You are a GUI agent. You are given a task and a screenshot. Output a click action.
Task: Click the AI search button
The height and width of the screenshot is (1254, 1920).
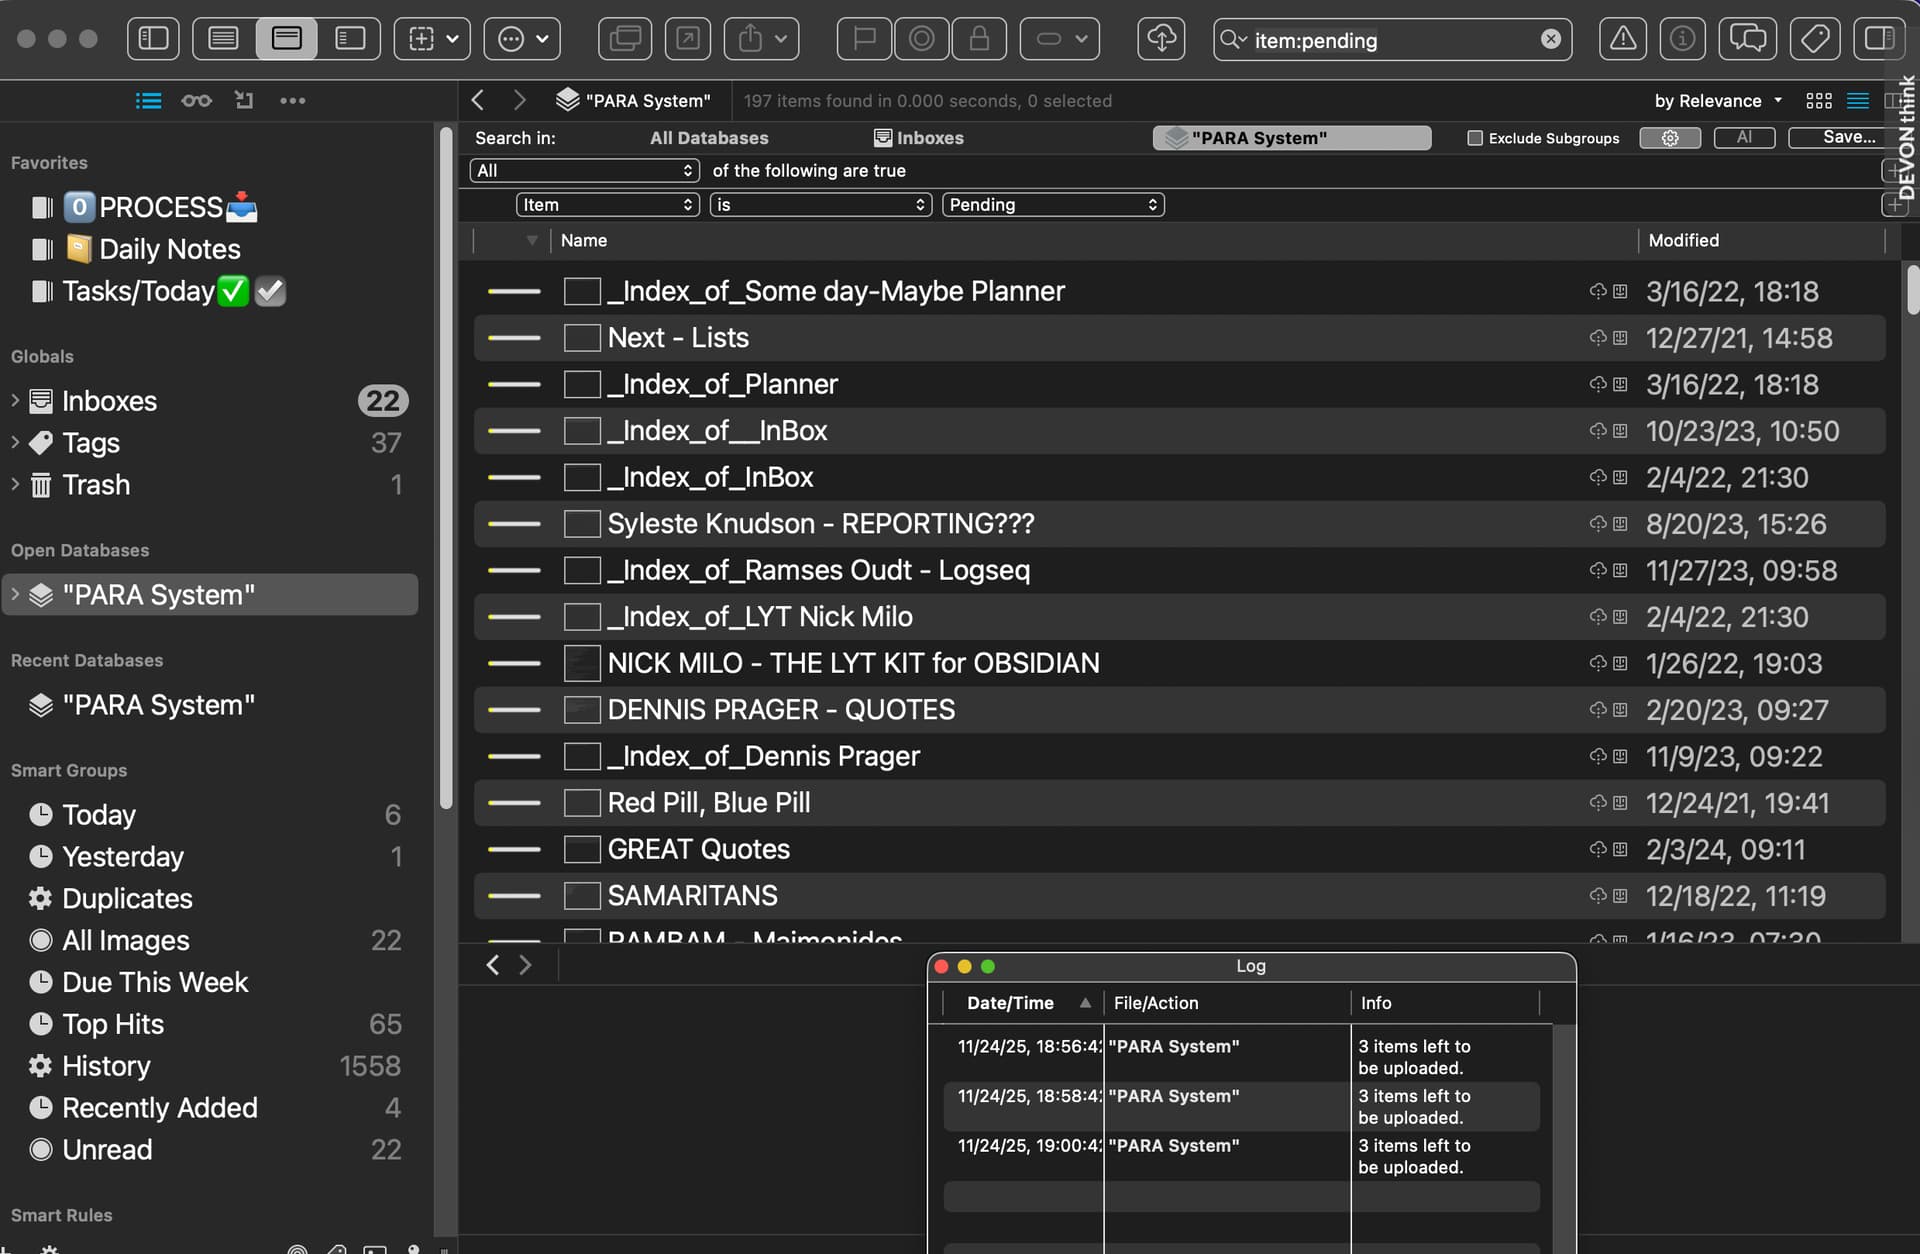[1744, 138]
